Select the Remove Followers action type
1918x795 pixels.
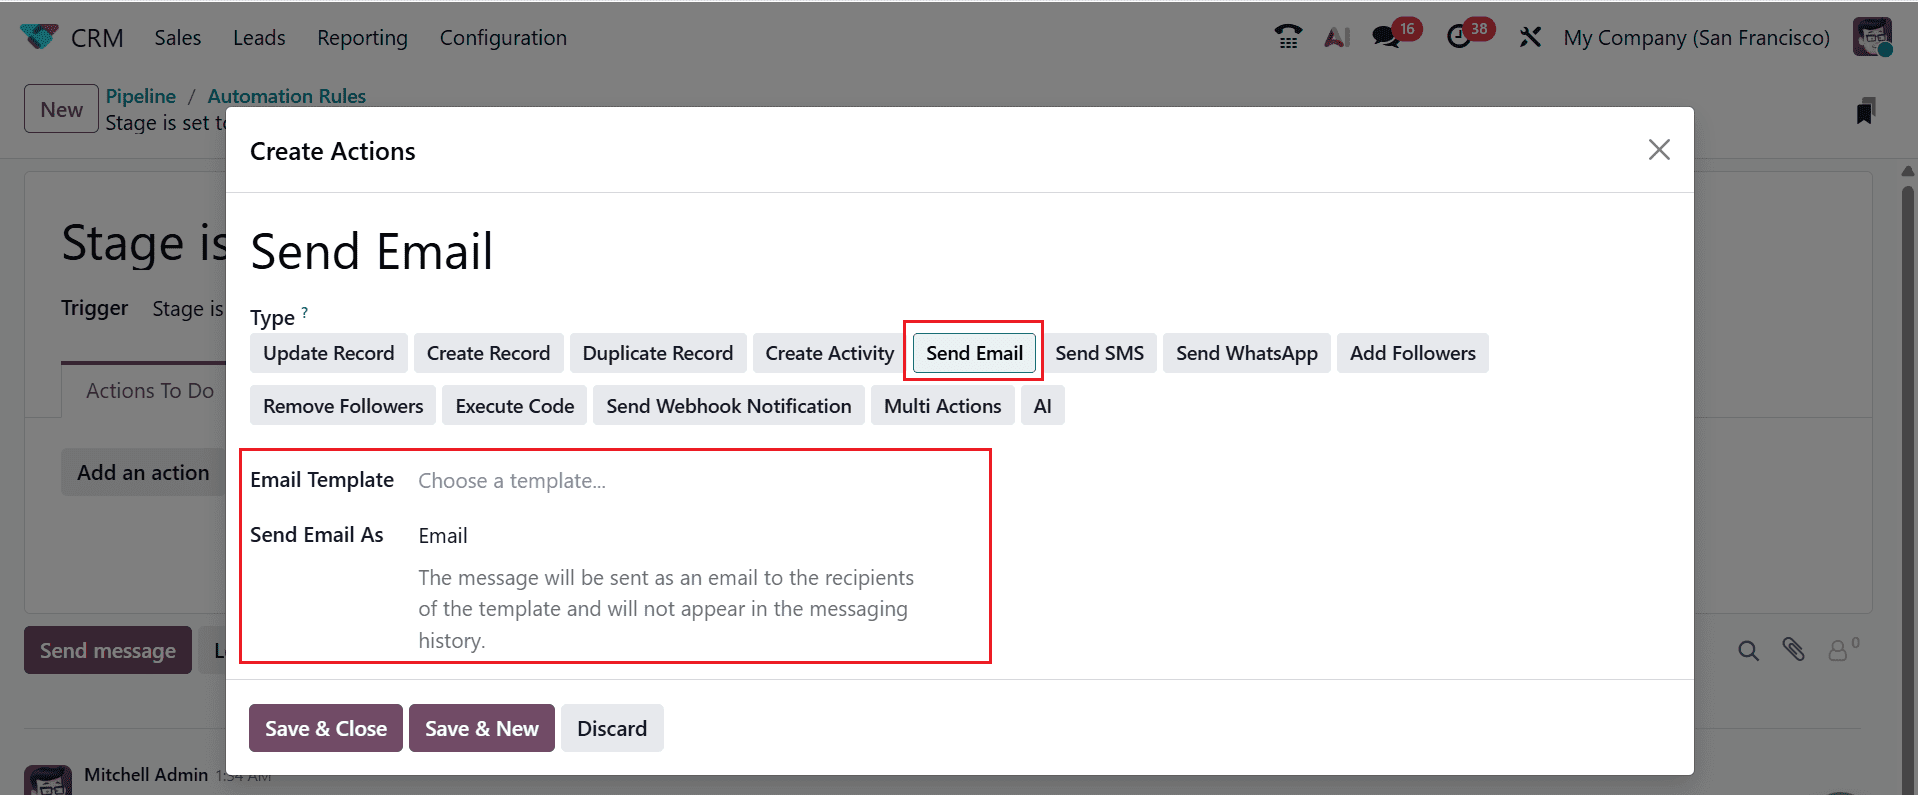click(x=343, y=406)
